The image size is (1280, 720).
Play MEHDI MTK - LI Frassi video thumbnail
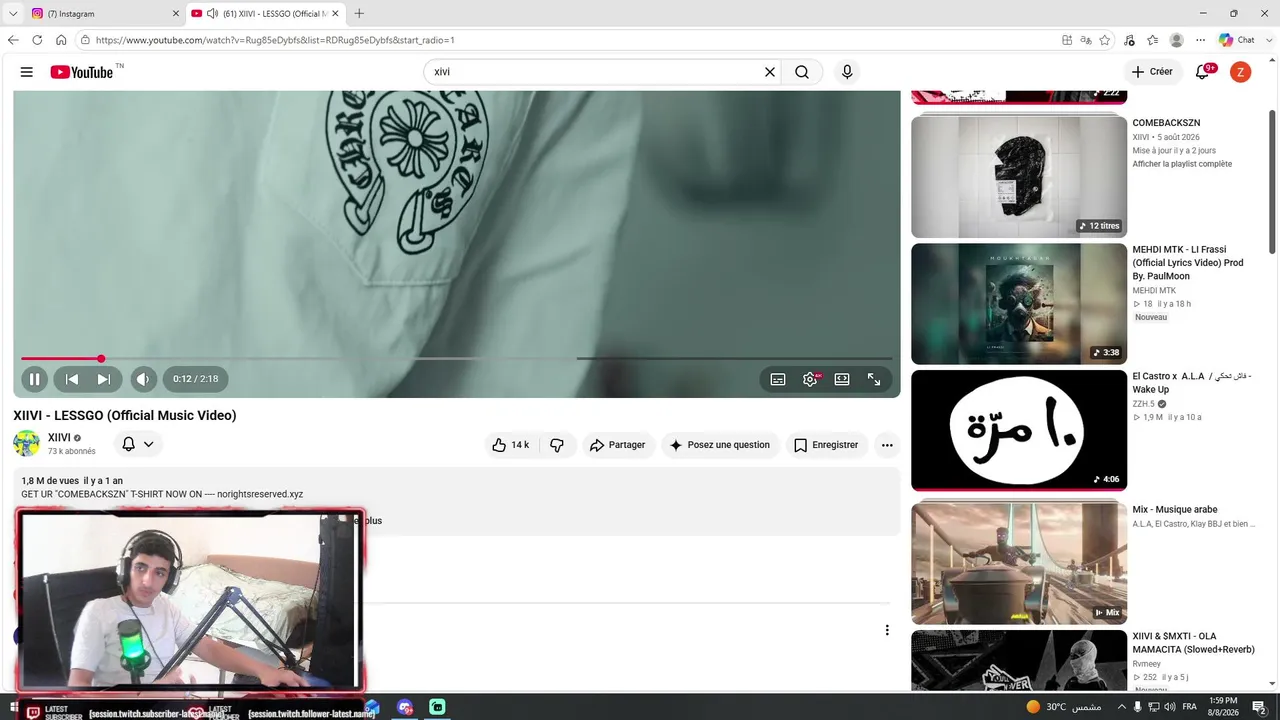(x=1019, y=304)
